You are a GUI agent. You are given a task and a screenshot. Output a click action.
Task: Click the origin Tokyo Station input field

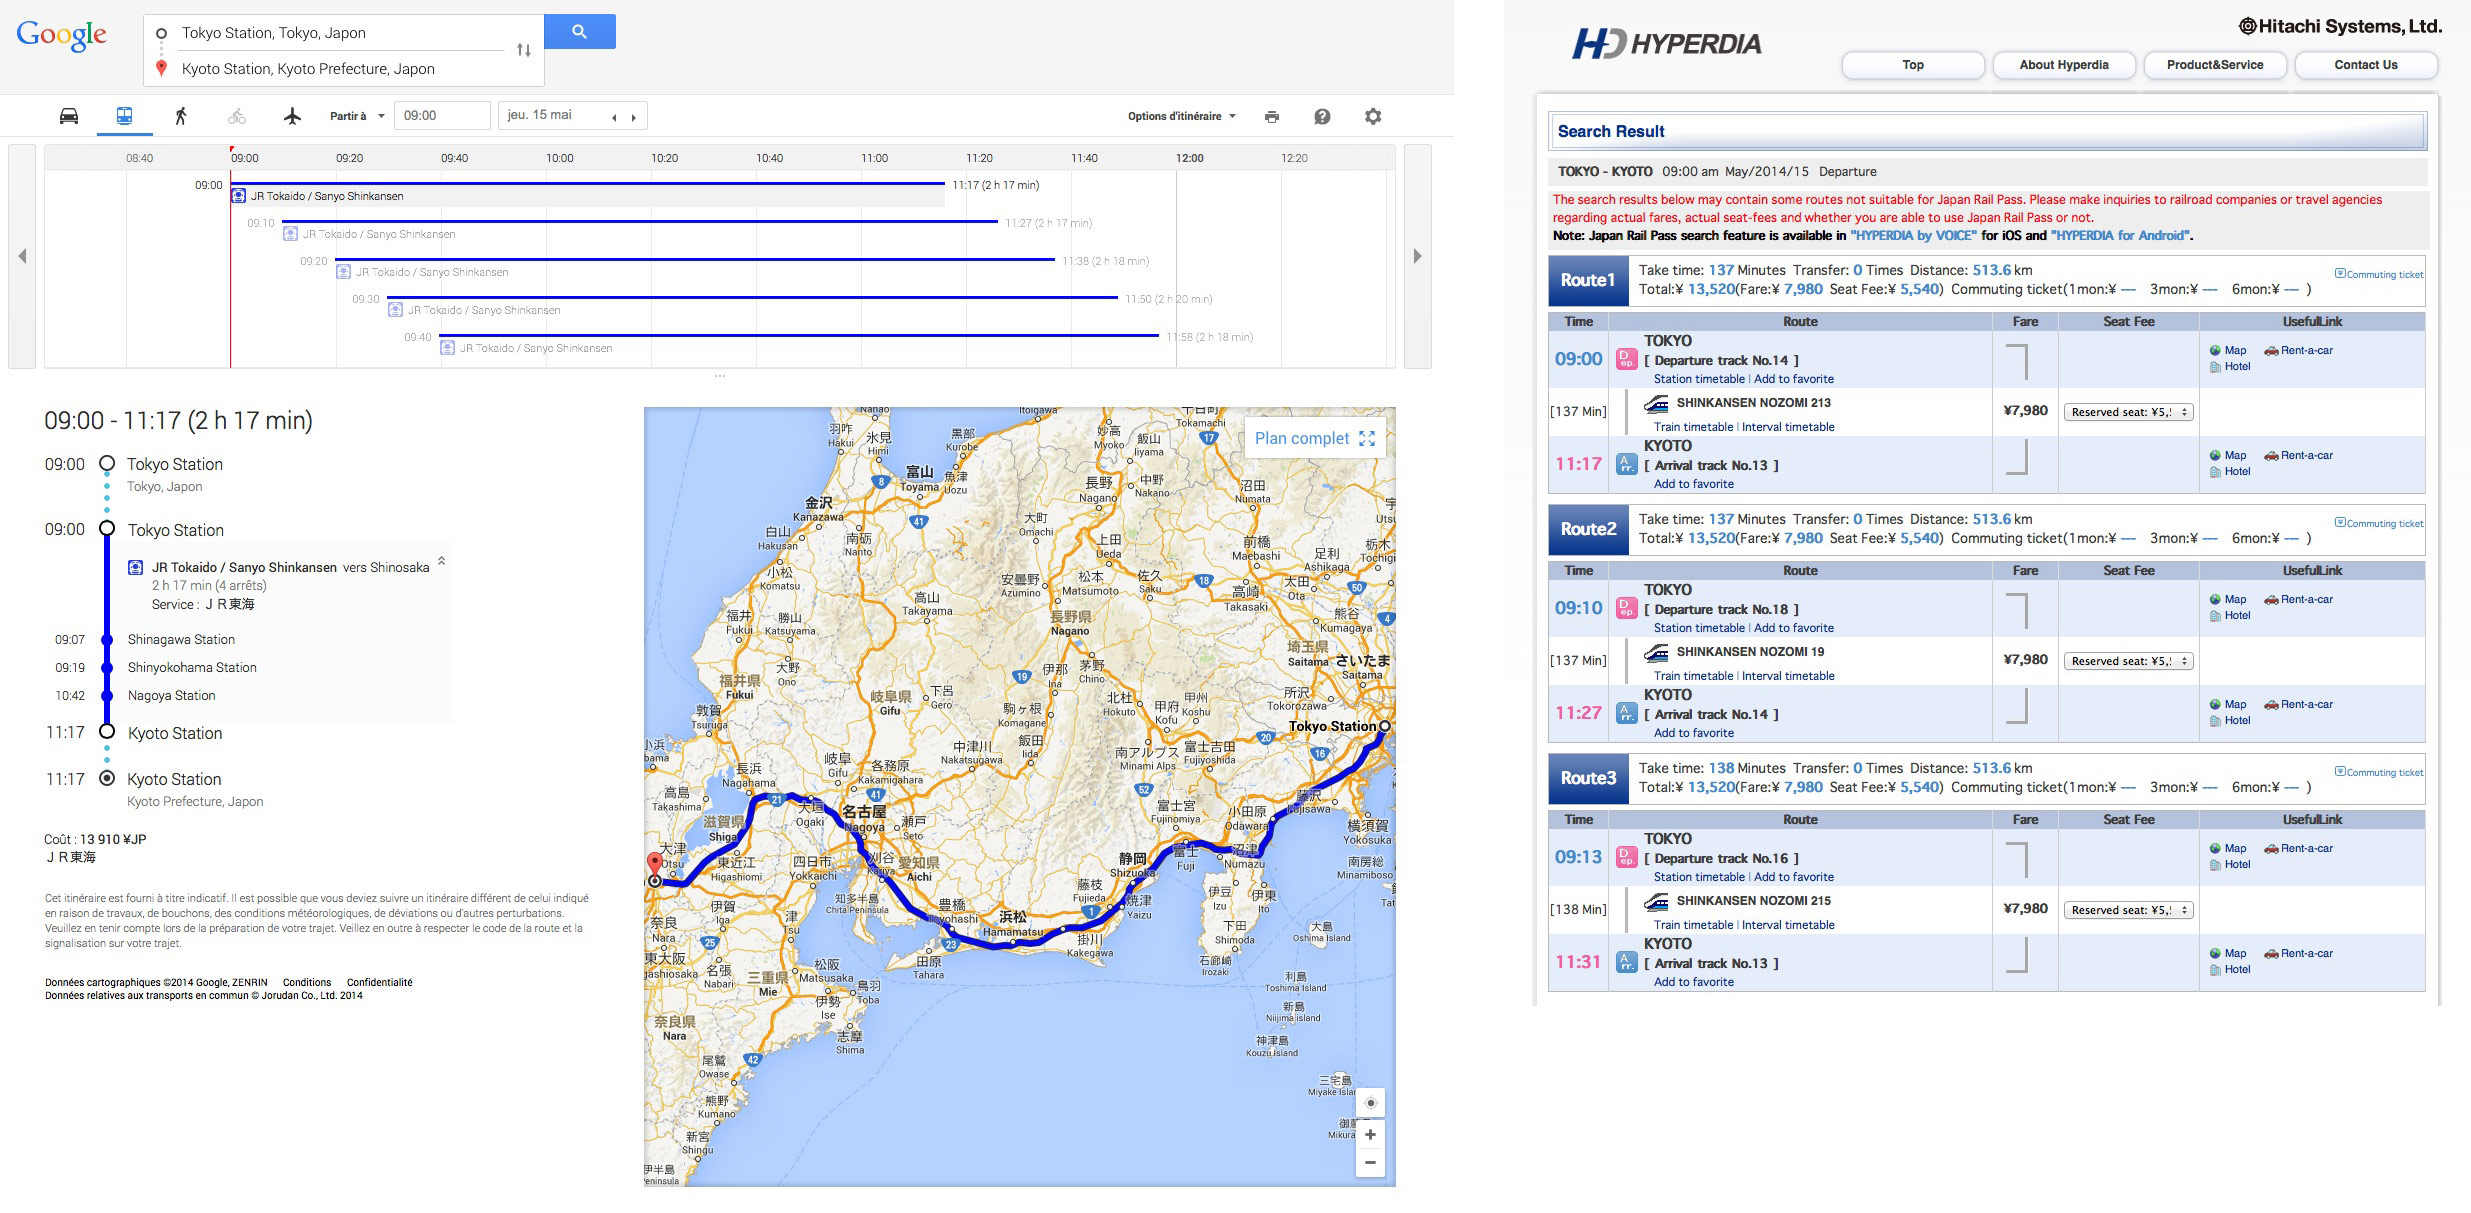pyautogui.click(x=340, y=33)
